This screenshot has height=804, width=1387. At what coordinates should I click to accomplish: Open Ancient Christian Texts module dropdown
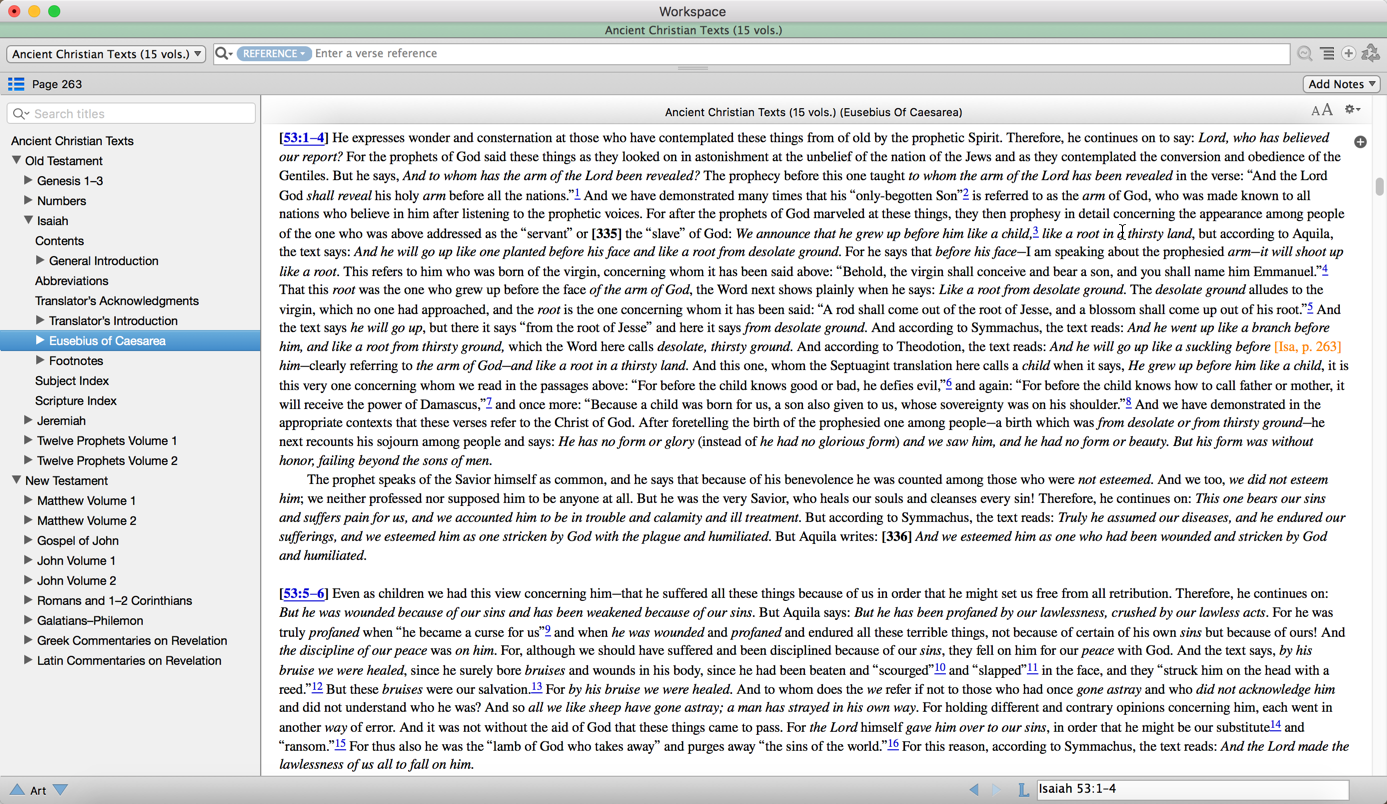click(x=106, y=54)
